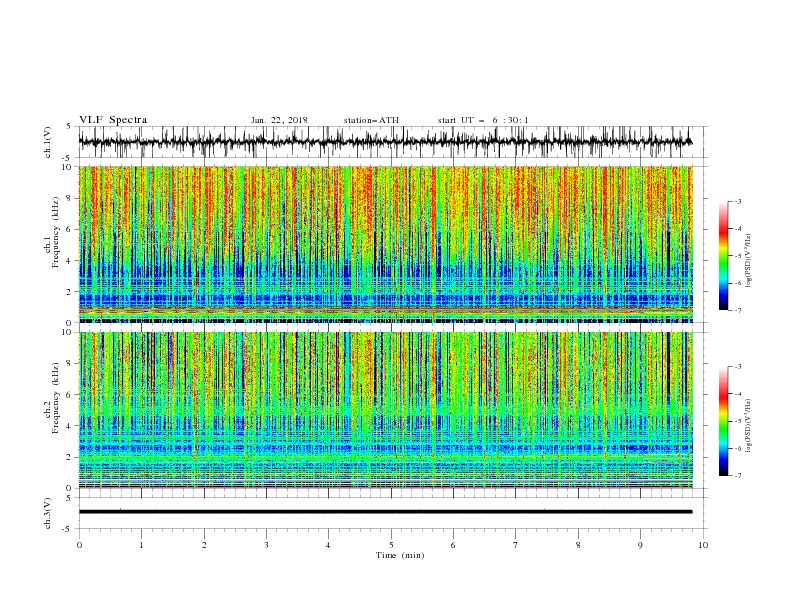Click the "VLF Spectra" plot title
The width and height of the screenshot is (792, 612).
coord(113,120)
